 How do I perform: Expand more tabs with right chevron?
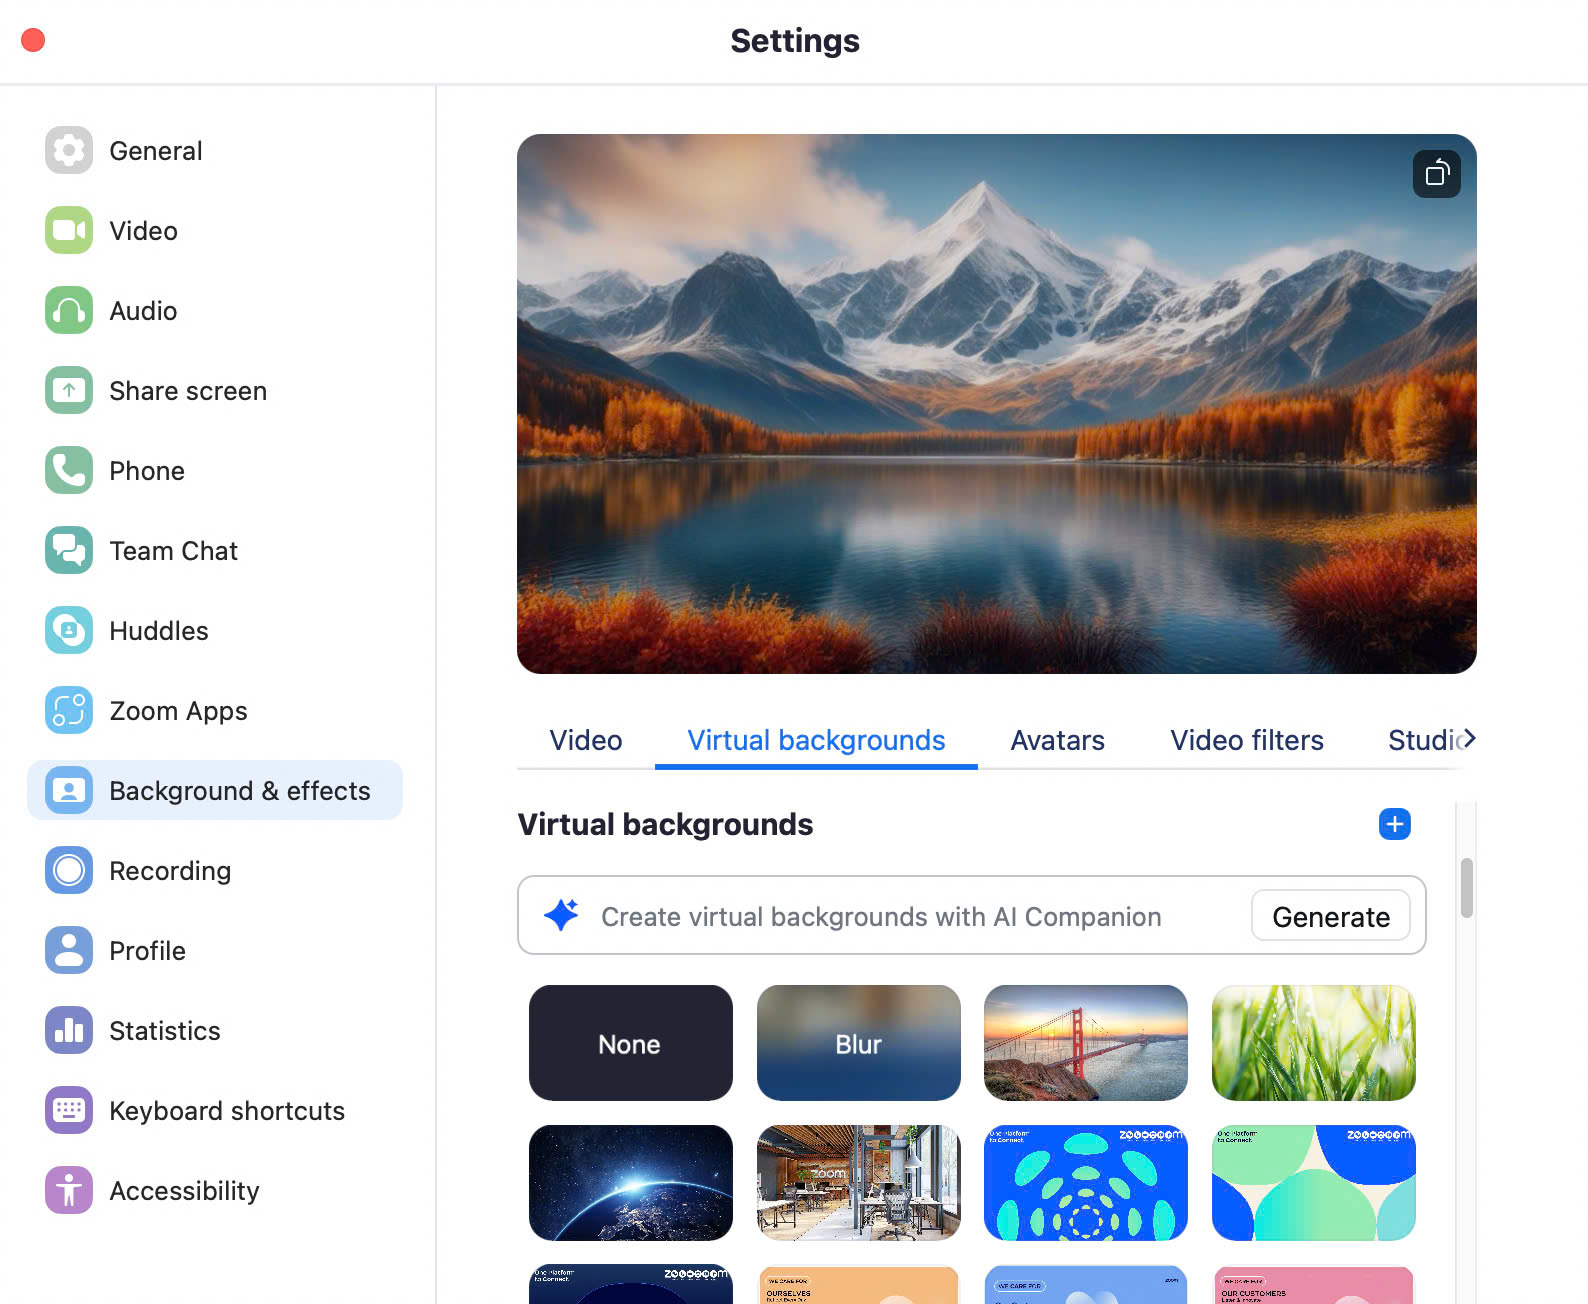pos(1468,739)
